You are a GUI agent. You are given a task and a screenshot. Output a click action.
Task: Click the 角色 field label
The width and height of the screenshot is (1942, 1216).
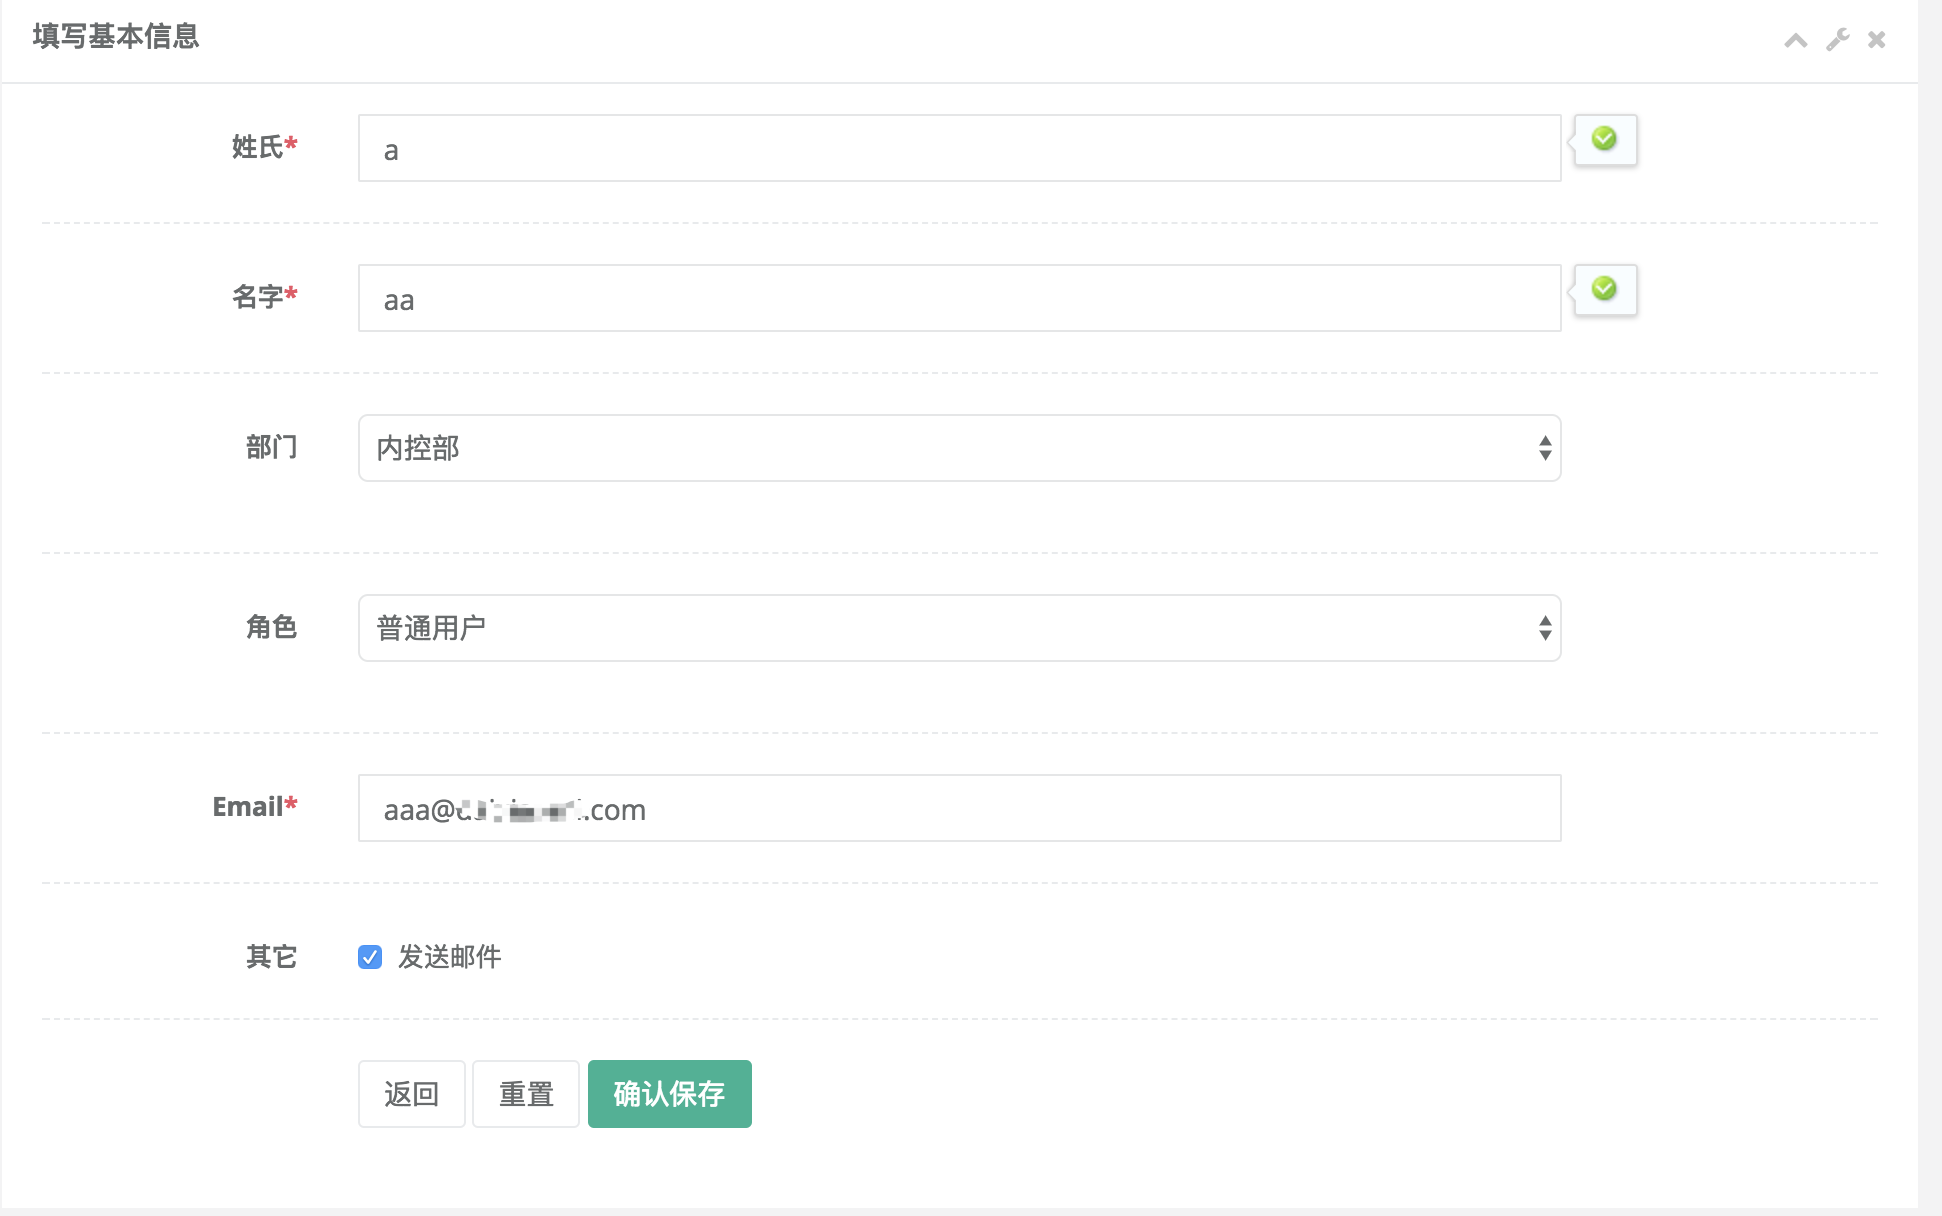(272, 626)
